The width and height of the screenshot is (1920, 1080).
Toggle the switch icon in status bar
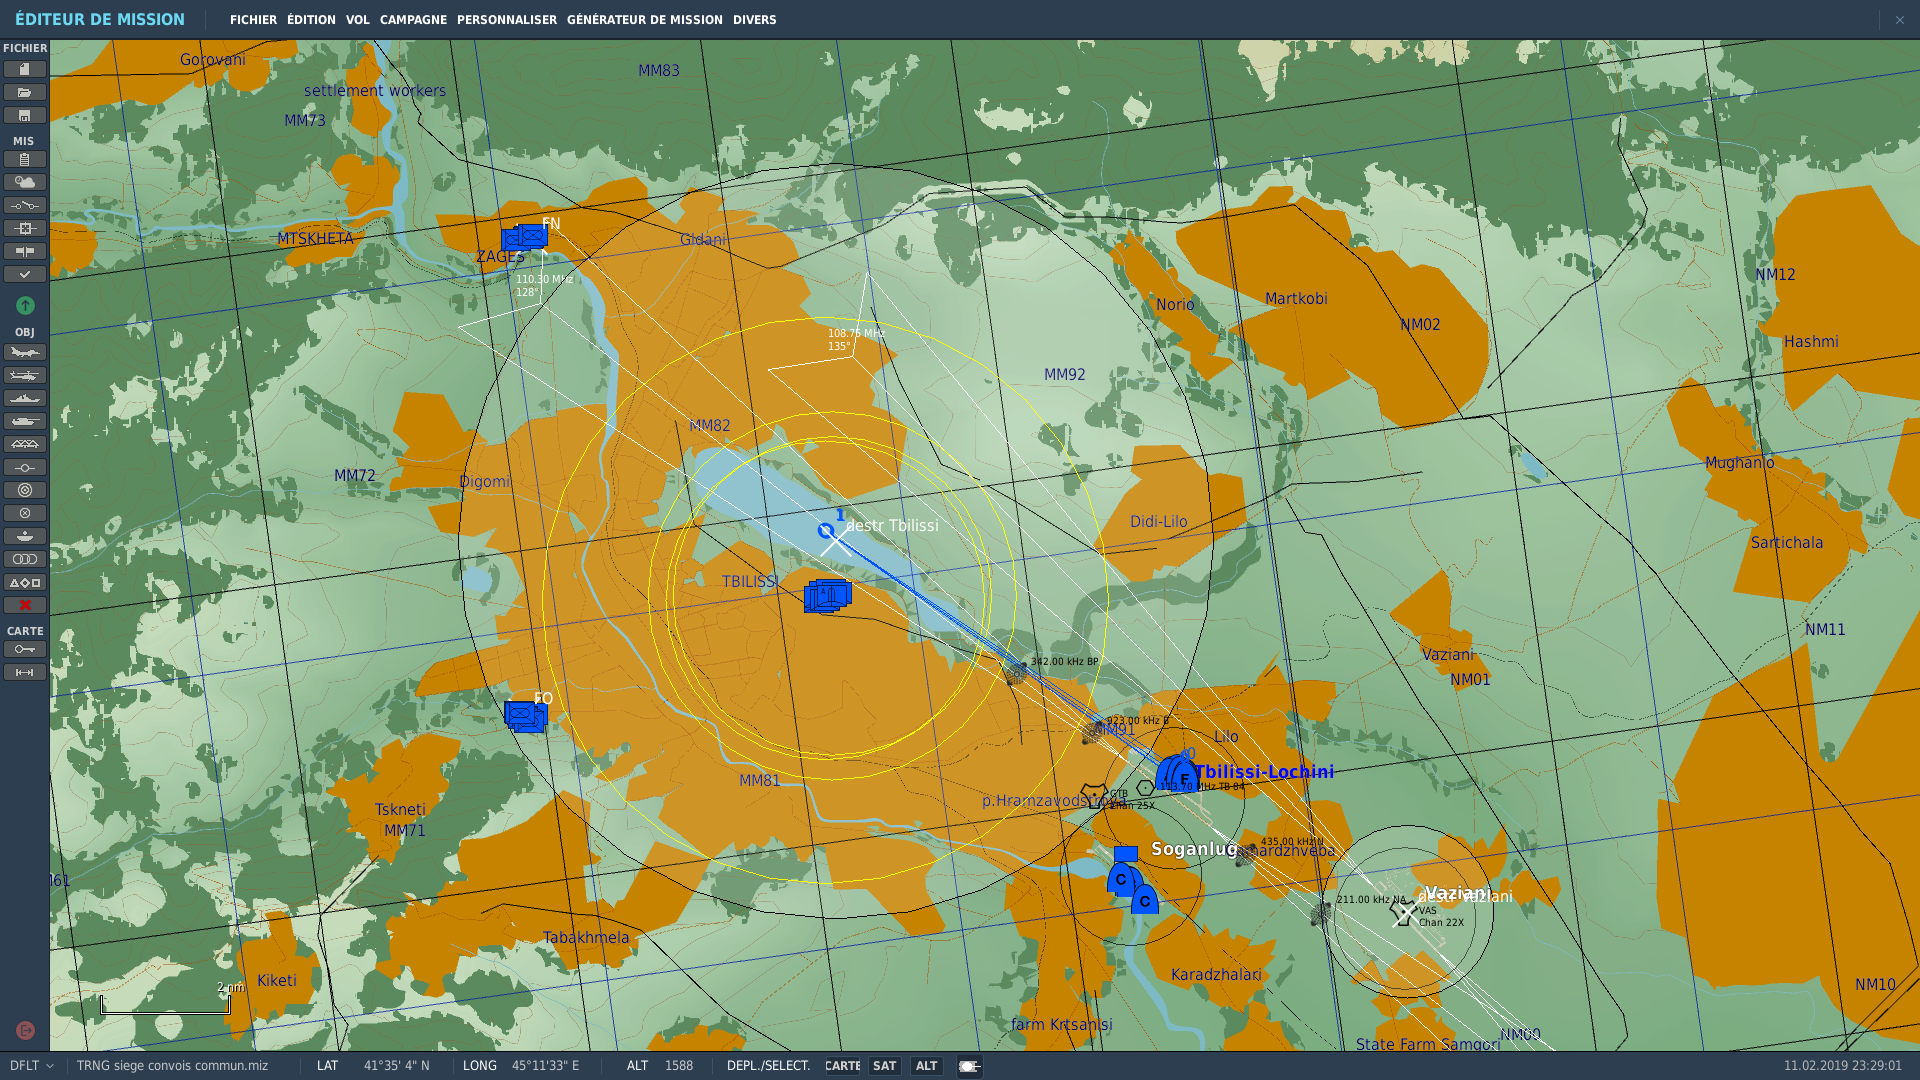point(969,1066)
